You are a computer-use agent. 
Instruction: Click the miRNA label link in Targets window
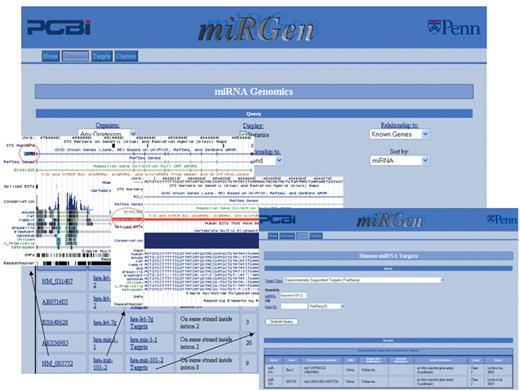270,296
